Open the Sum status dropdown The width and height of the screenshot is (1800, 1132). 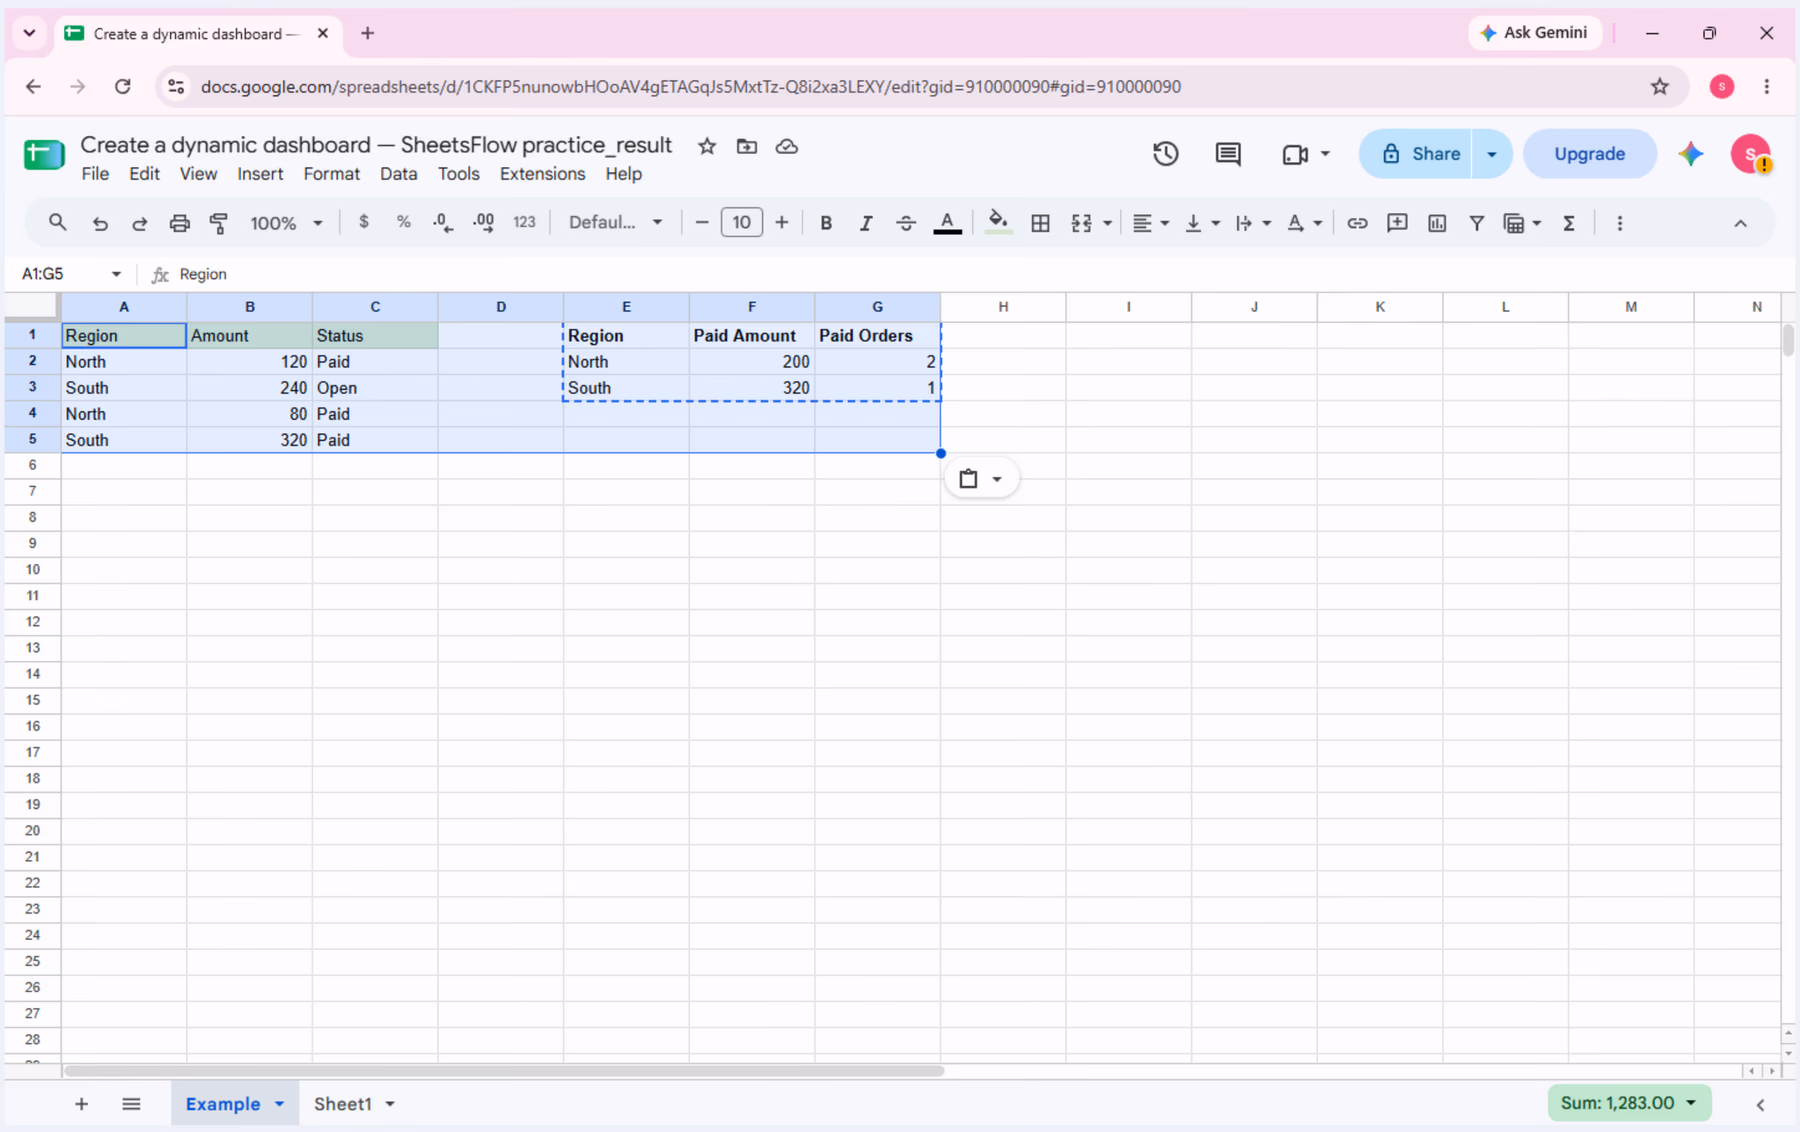coord(1629,1103)
